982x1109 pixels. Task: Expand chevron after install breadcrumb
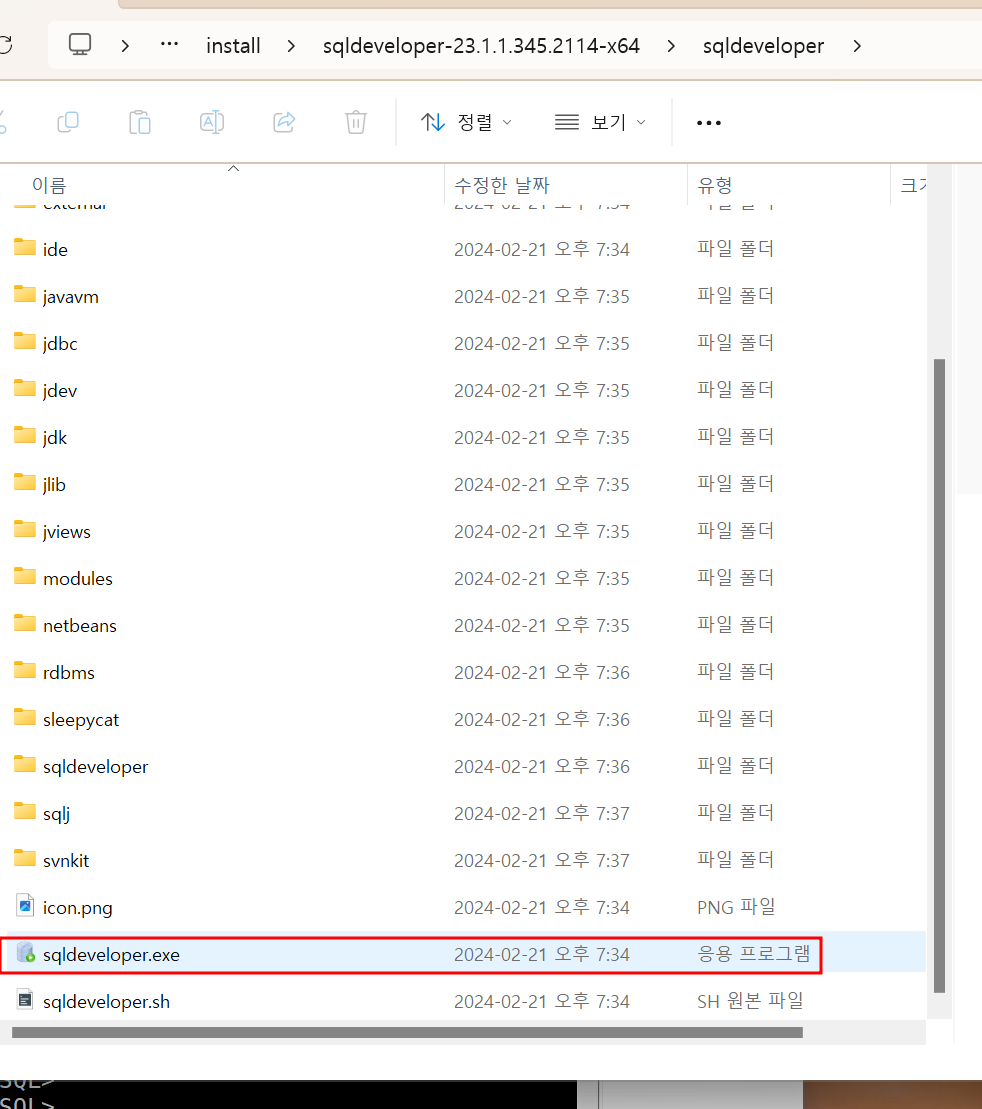pos(291,46)
